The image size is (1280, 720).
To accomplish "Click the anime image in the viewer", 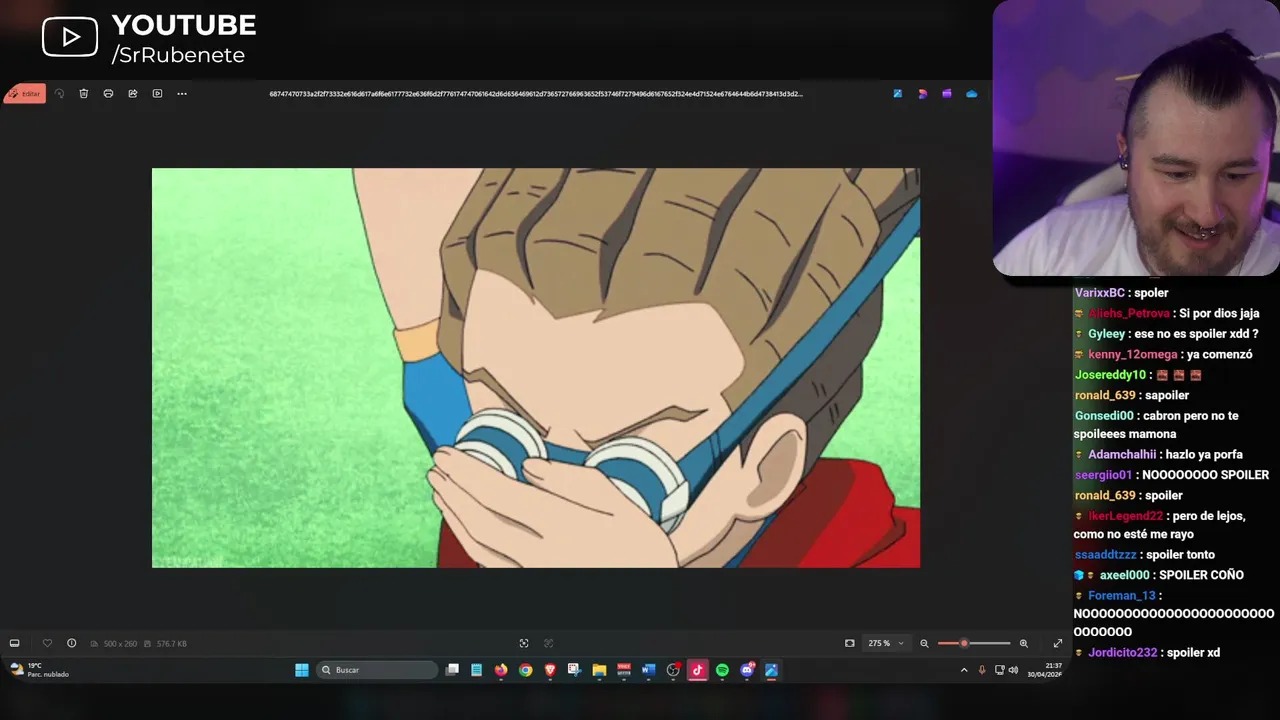I will [x=536, y=368].
